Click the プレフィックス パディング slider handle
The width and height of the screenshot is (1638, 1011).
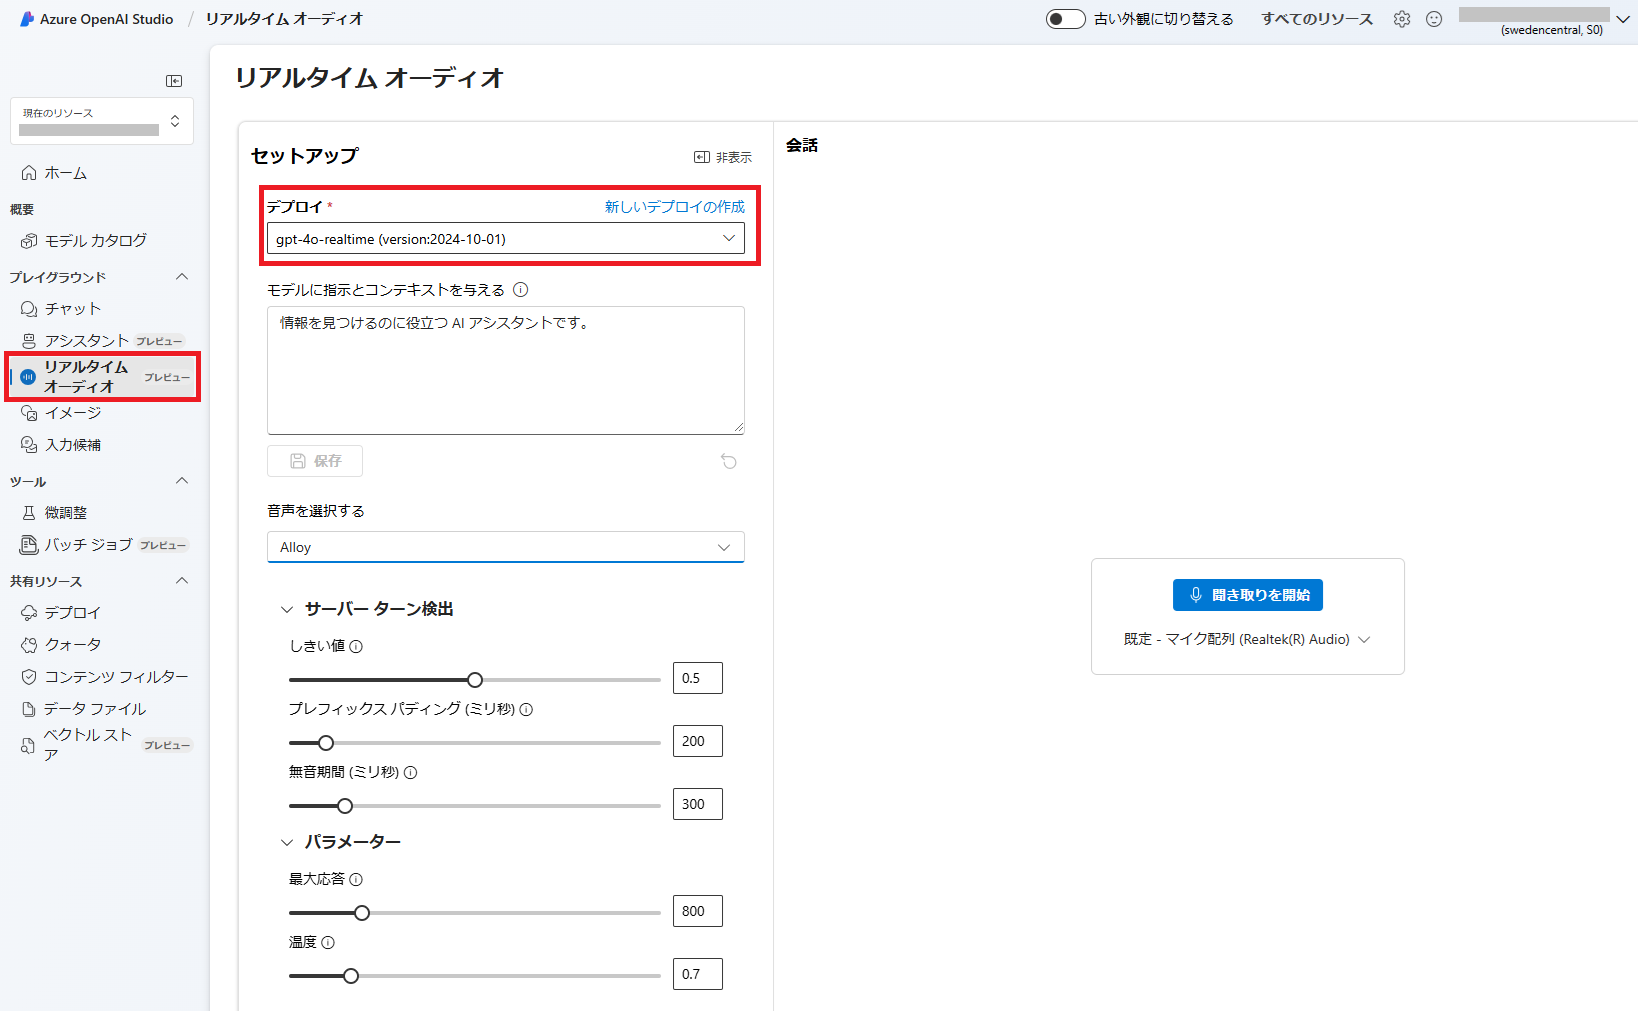tap(326, 743)
